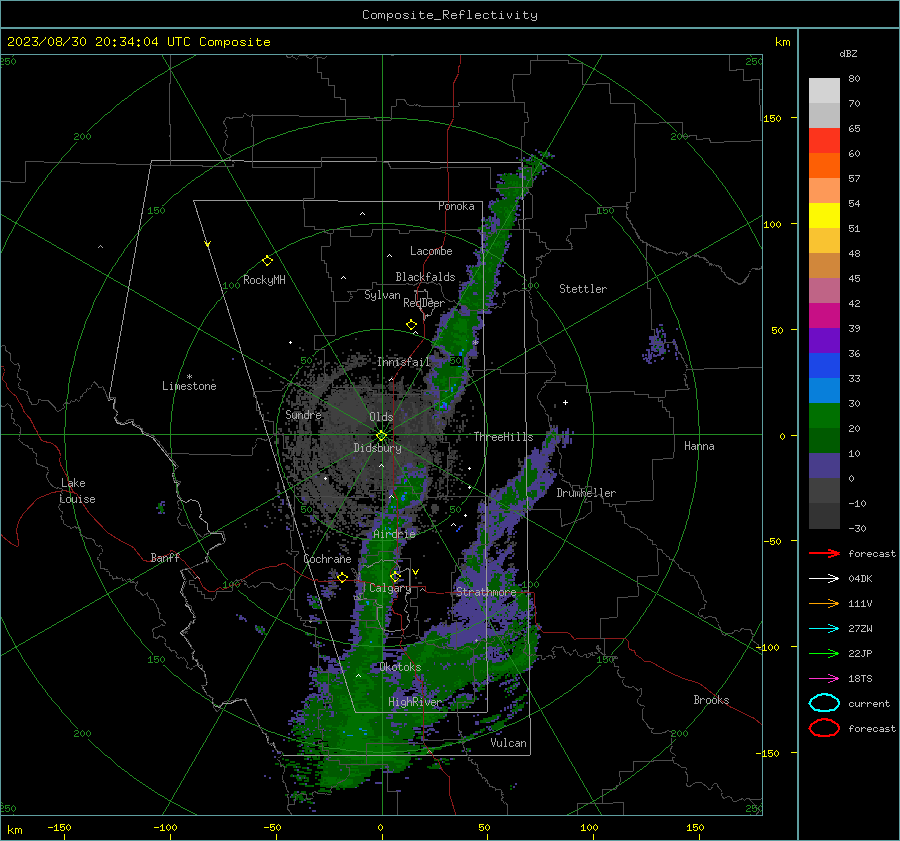The width and height of the screenshot is (900, 841).
Task: Click the cyan current ellipse symbol
Action: click(x=824, y=703)
